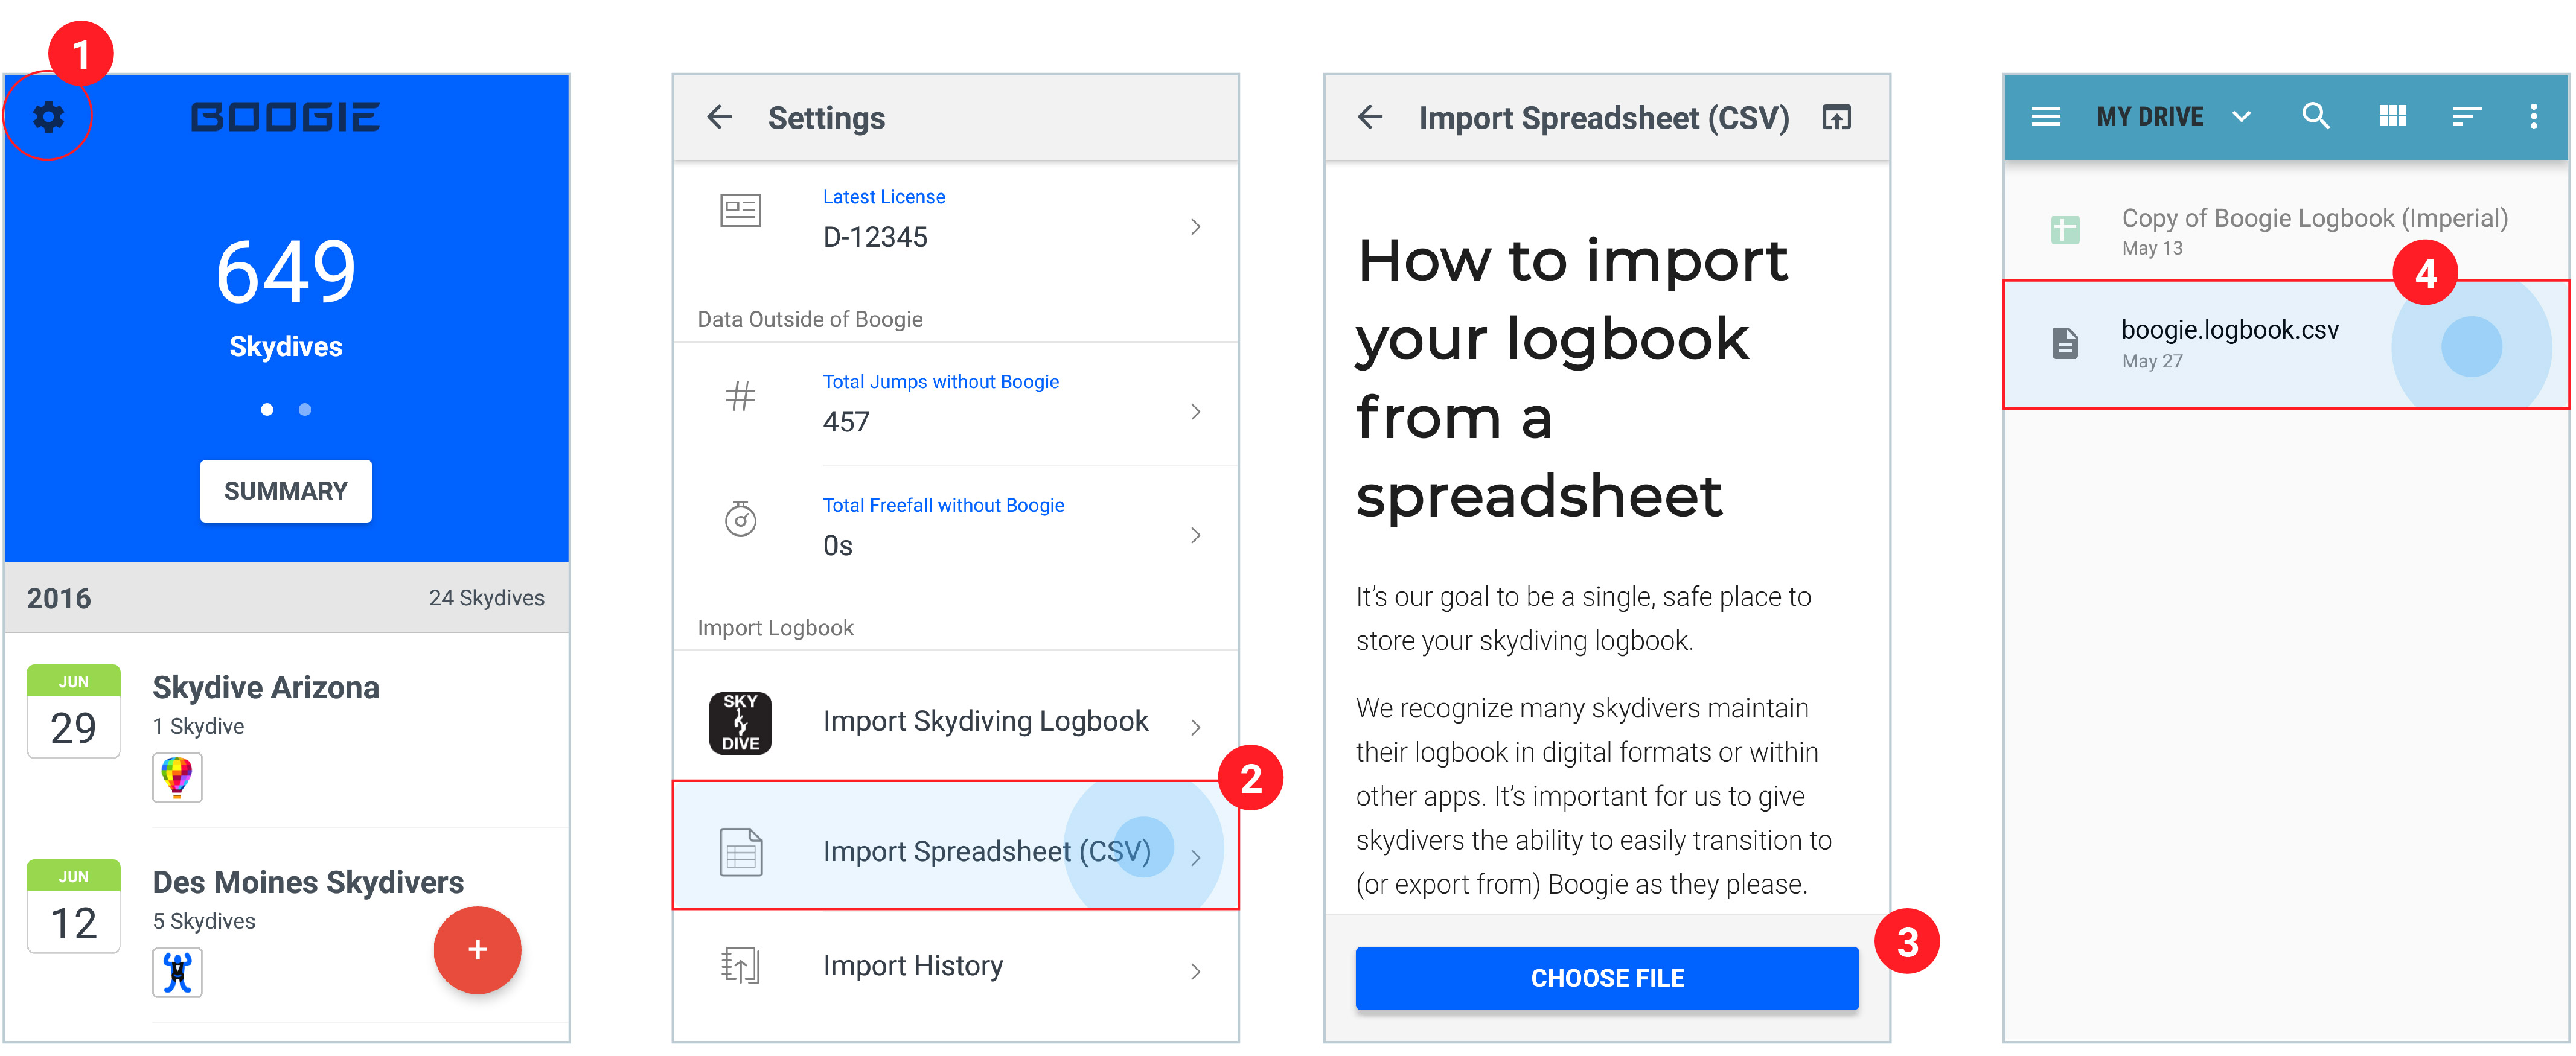
Task: Open Drive's three-dot overflow menu
Action: pyautogui.click(x=2533, y=116)
